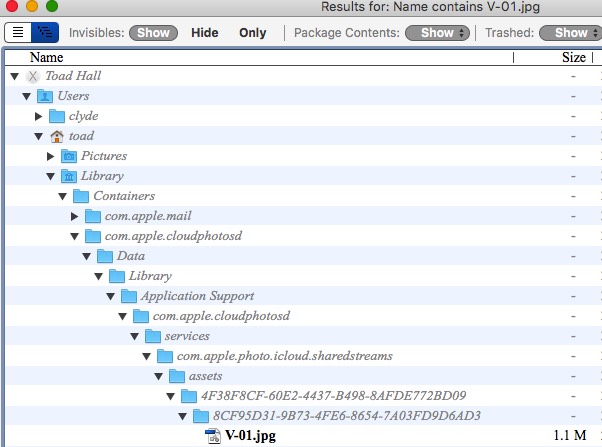Select the services row name
602x447 pixels.
[187, 336]
